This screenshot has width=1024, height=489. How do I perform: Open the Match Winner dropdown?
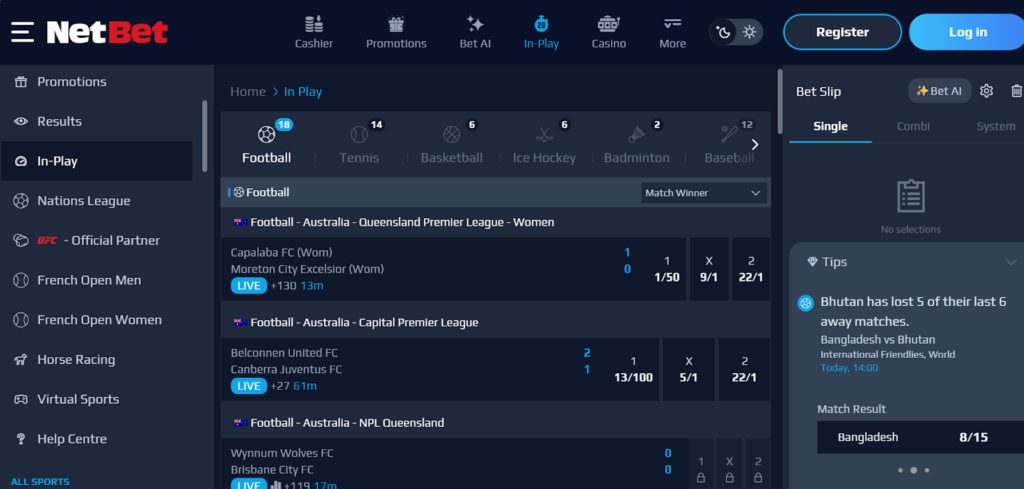pyautogui.click(x=703, y=192)
